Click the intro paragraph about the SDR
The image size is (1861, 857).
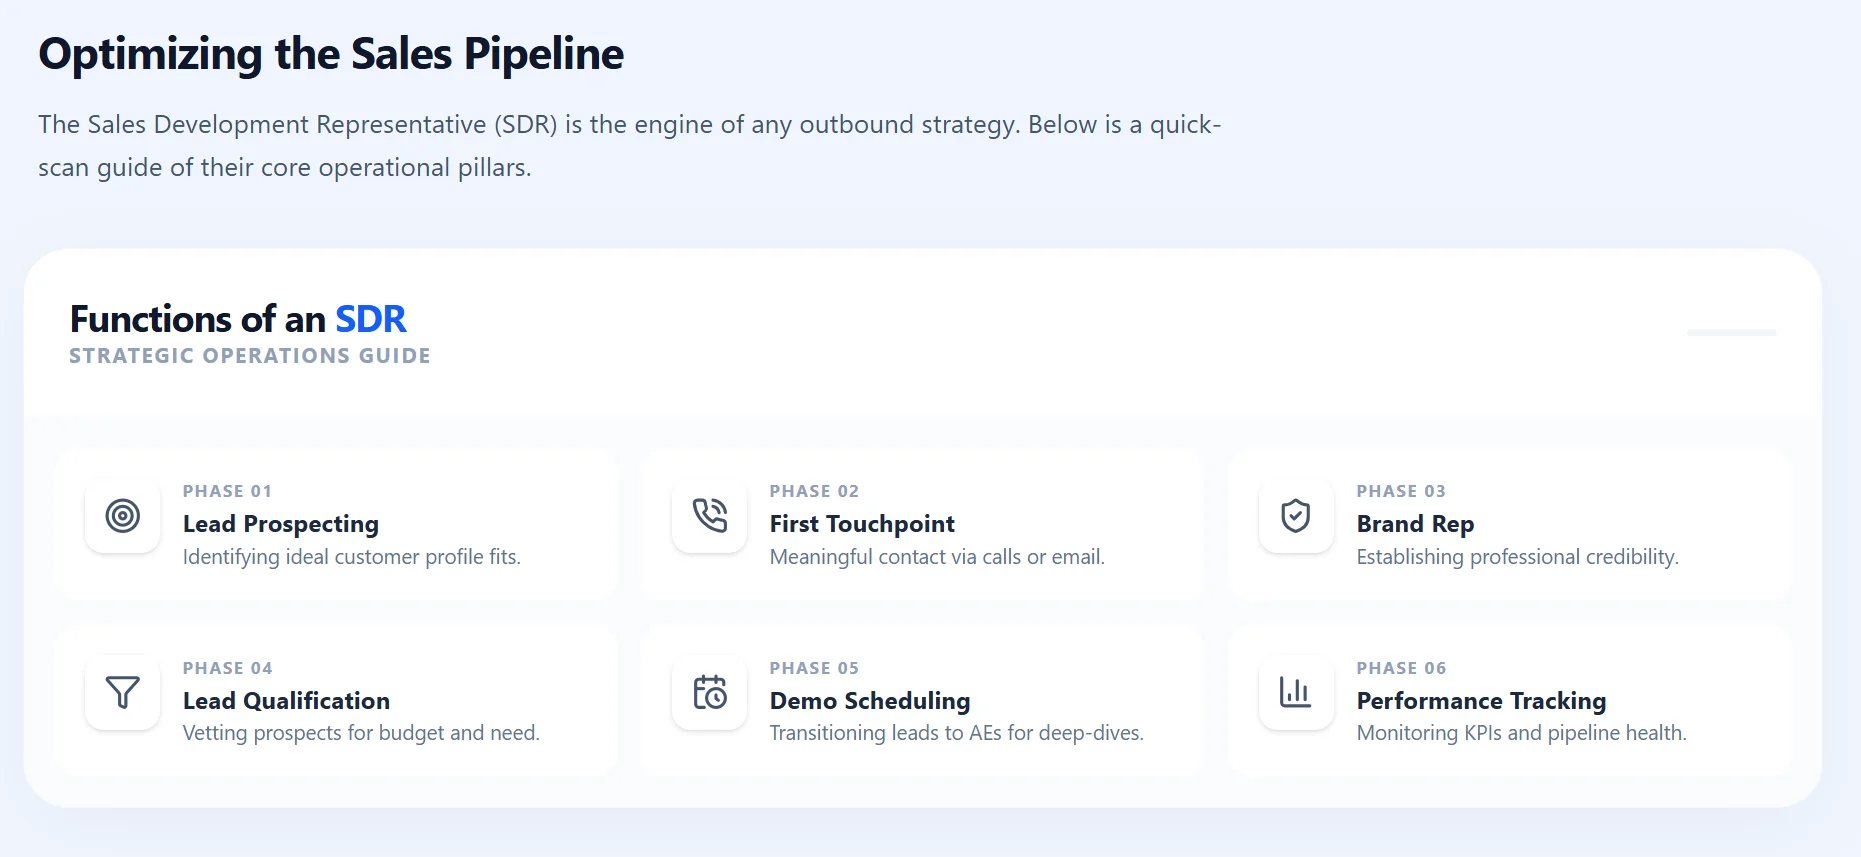click(630, 146)
